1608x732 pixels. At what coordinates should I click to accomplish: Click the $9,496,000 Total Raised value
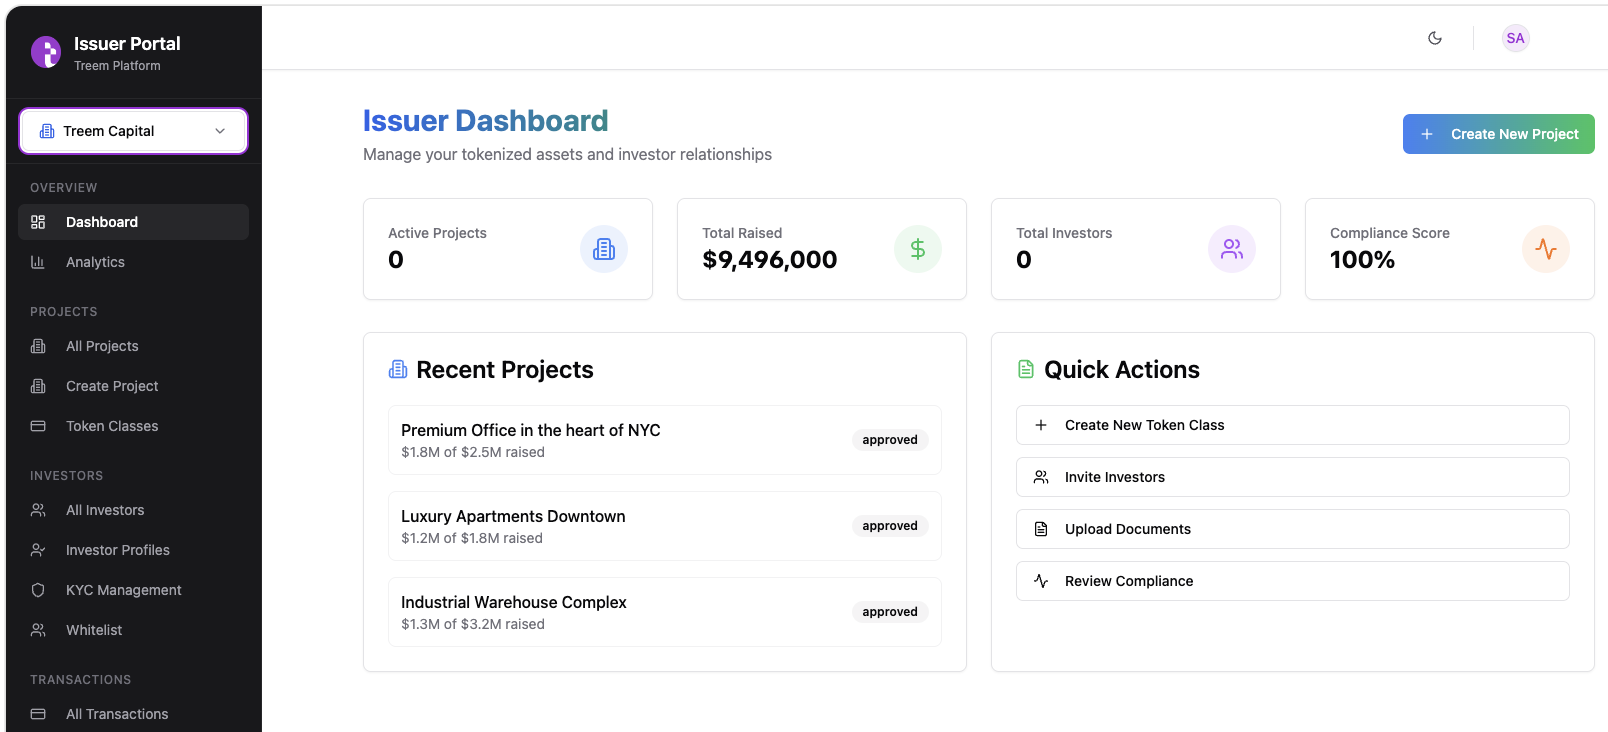(x=770, y=260)
